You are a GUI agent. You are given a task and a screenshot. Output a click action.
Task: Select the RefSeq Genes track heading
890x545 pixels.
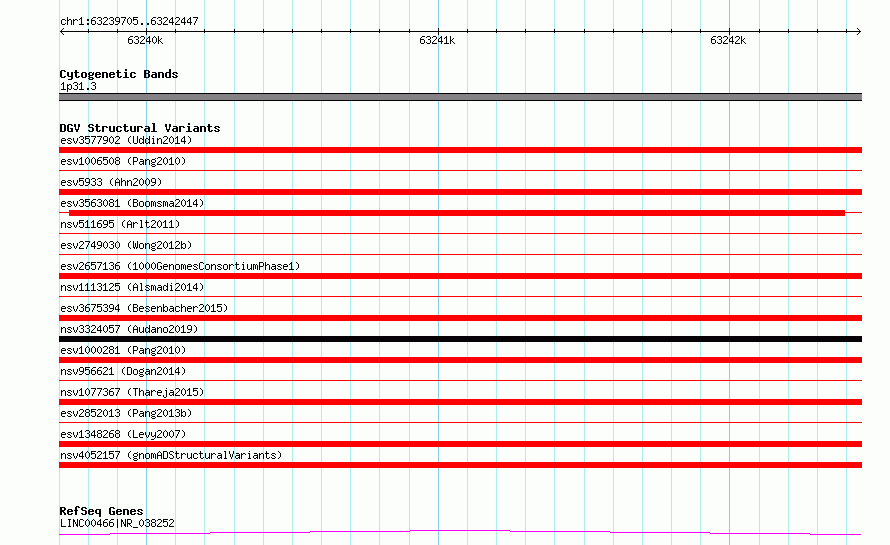click(101, 511)
